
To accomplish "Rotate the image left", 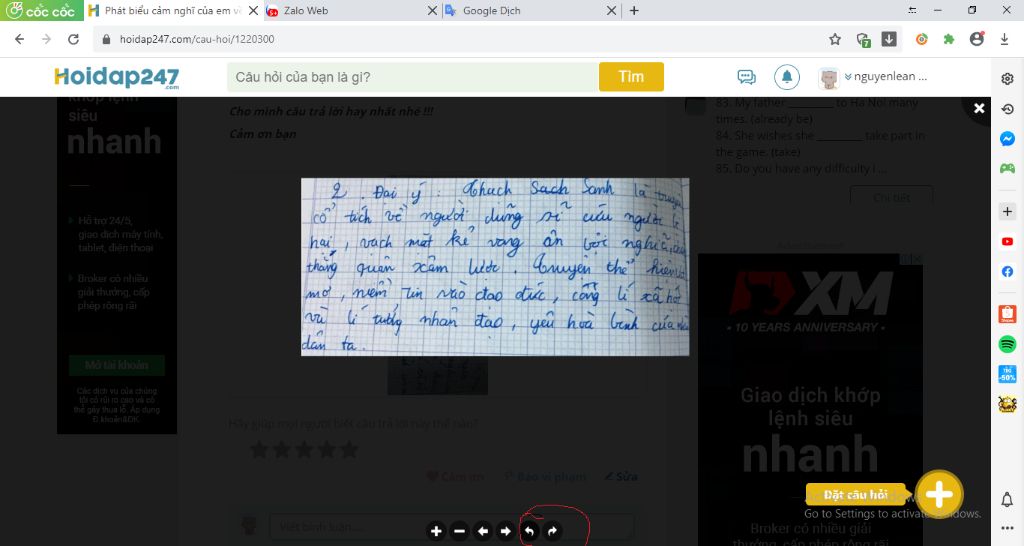I will 529,531.
